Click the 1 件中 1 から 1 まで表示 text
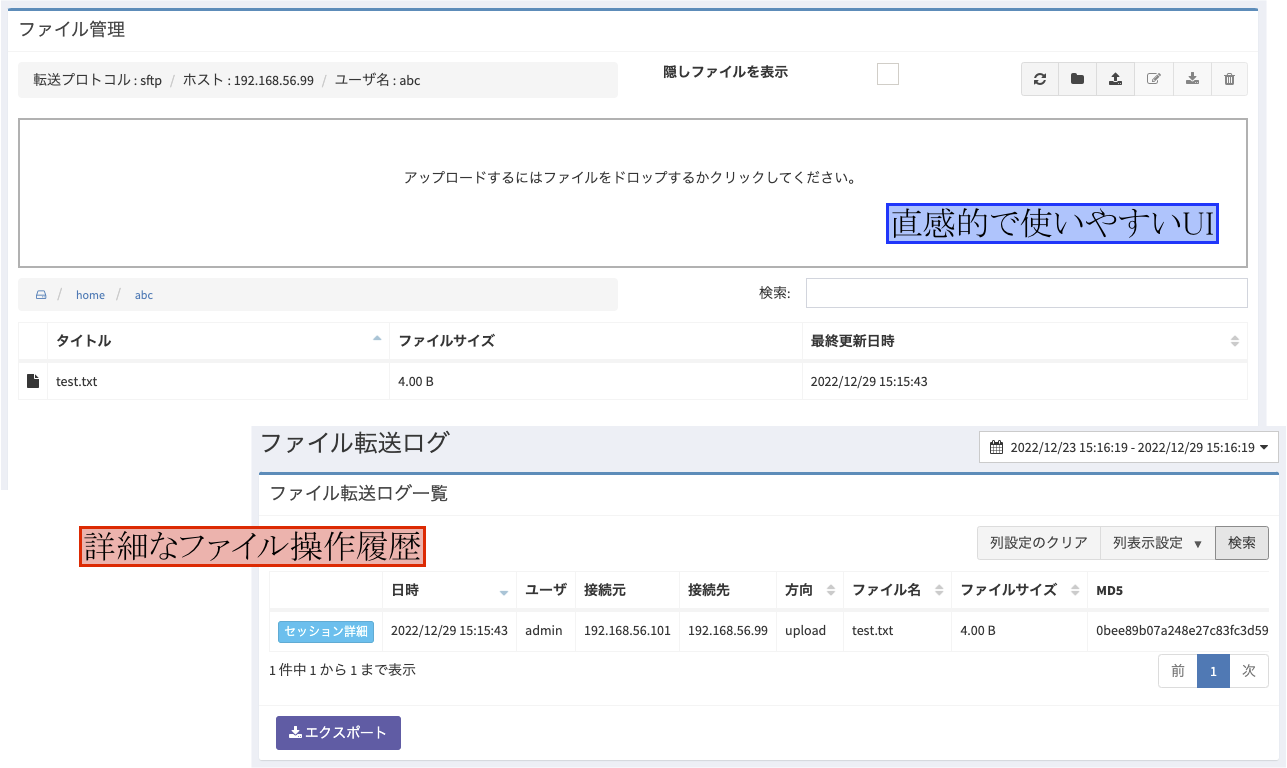 (342, 670)
